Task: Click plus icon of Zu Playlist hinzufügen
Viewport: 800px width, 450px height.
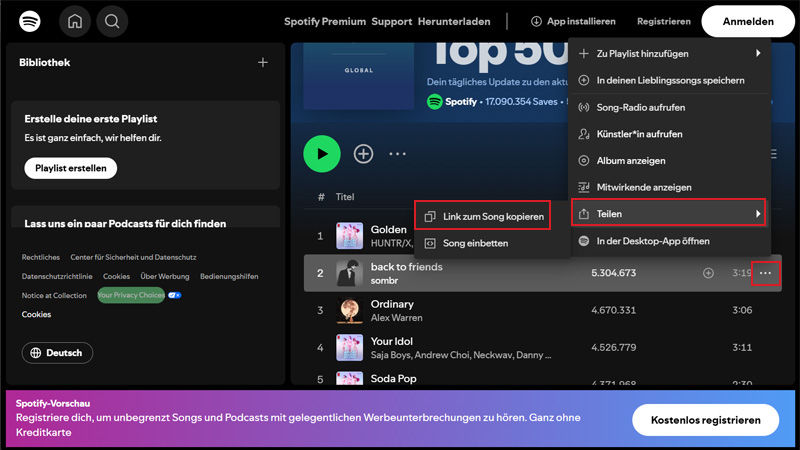Action: 584,54
